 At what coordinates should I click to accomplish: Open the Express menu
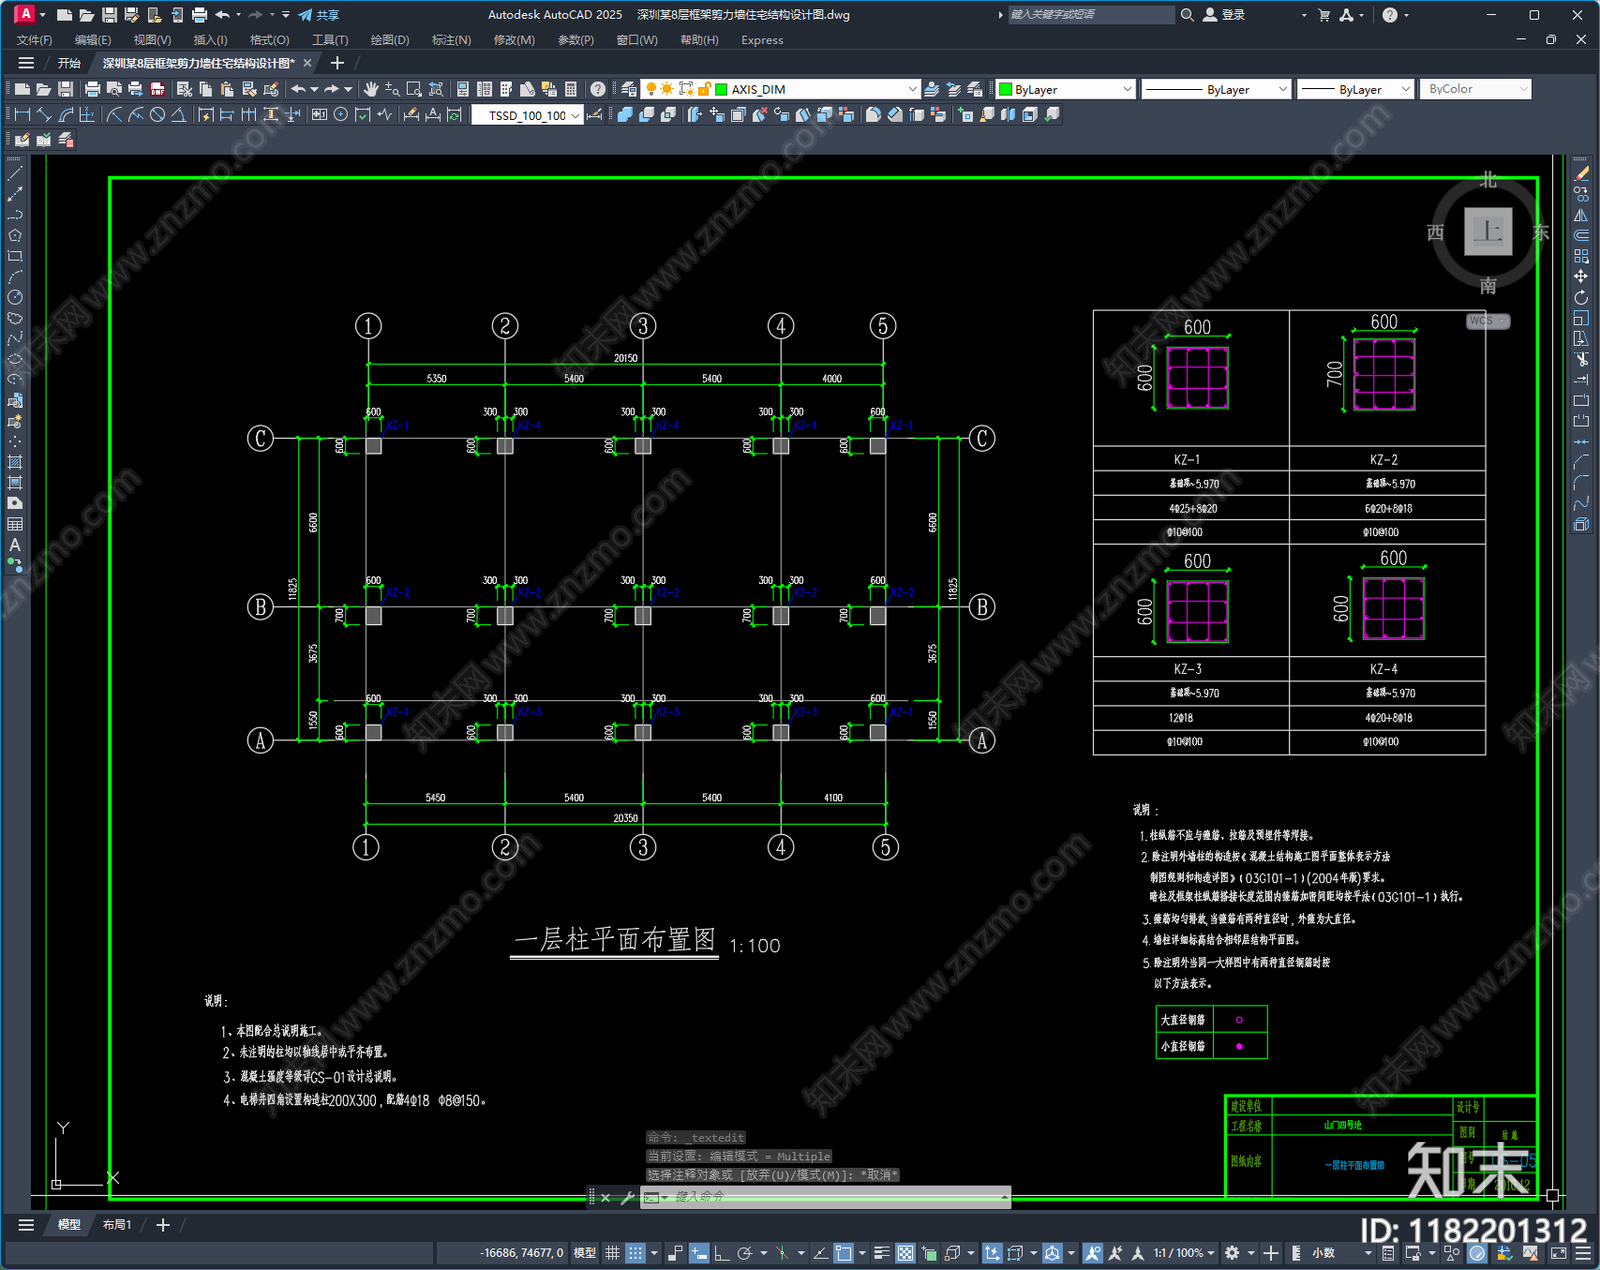point(762,40)
